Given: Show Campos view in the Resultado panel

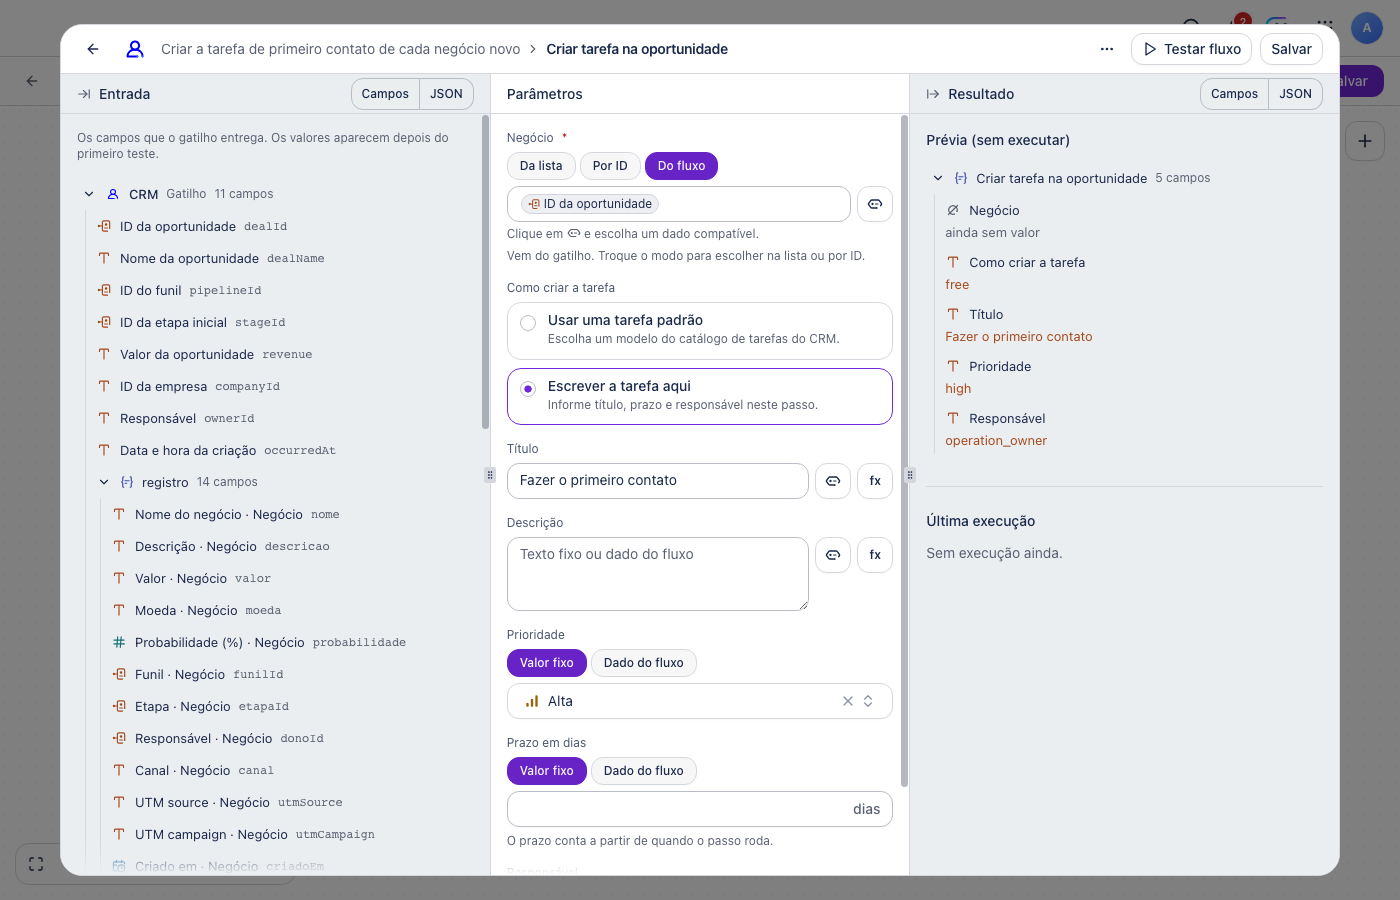Looking at the screenshot, I should (x=1234, y=94).
